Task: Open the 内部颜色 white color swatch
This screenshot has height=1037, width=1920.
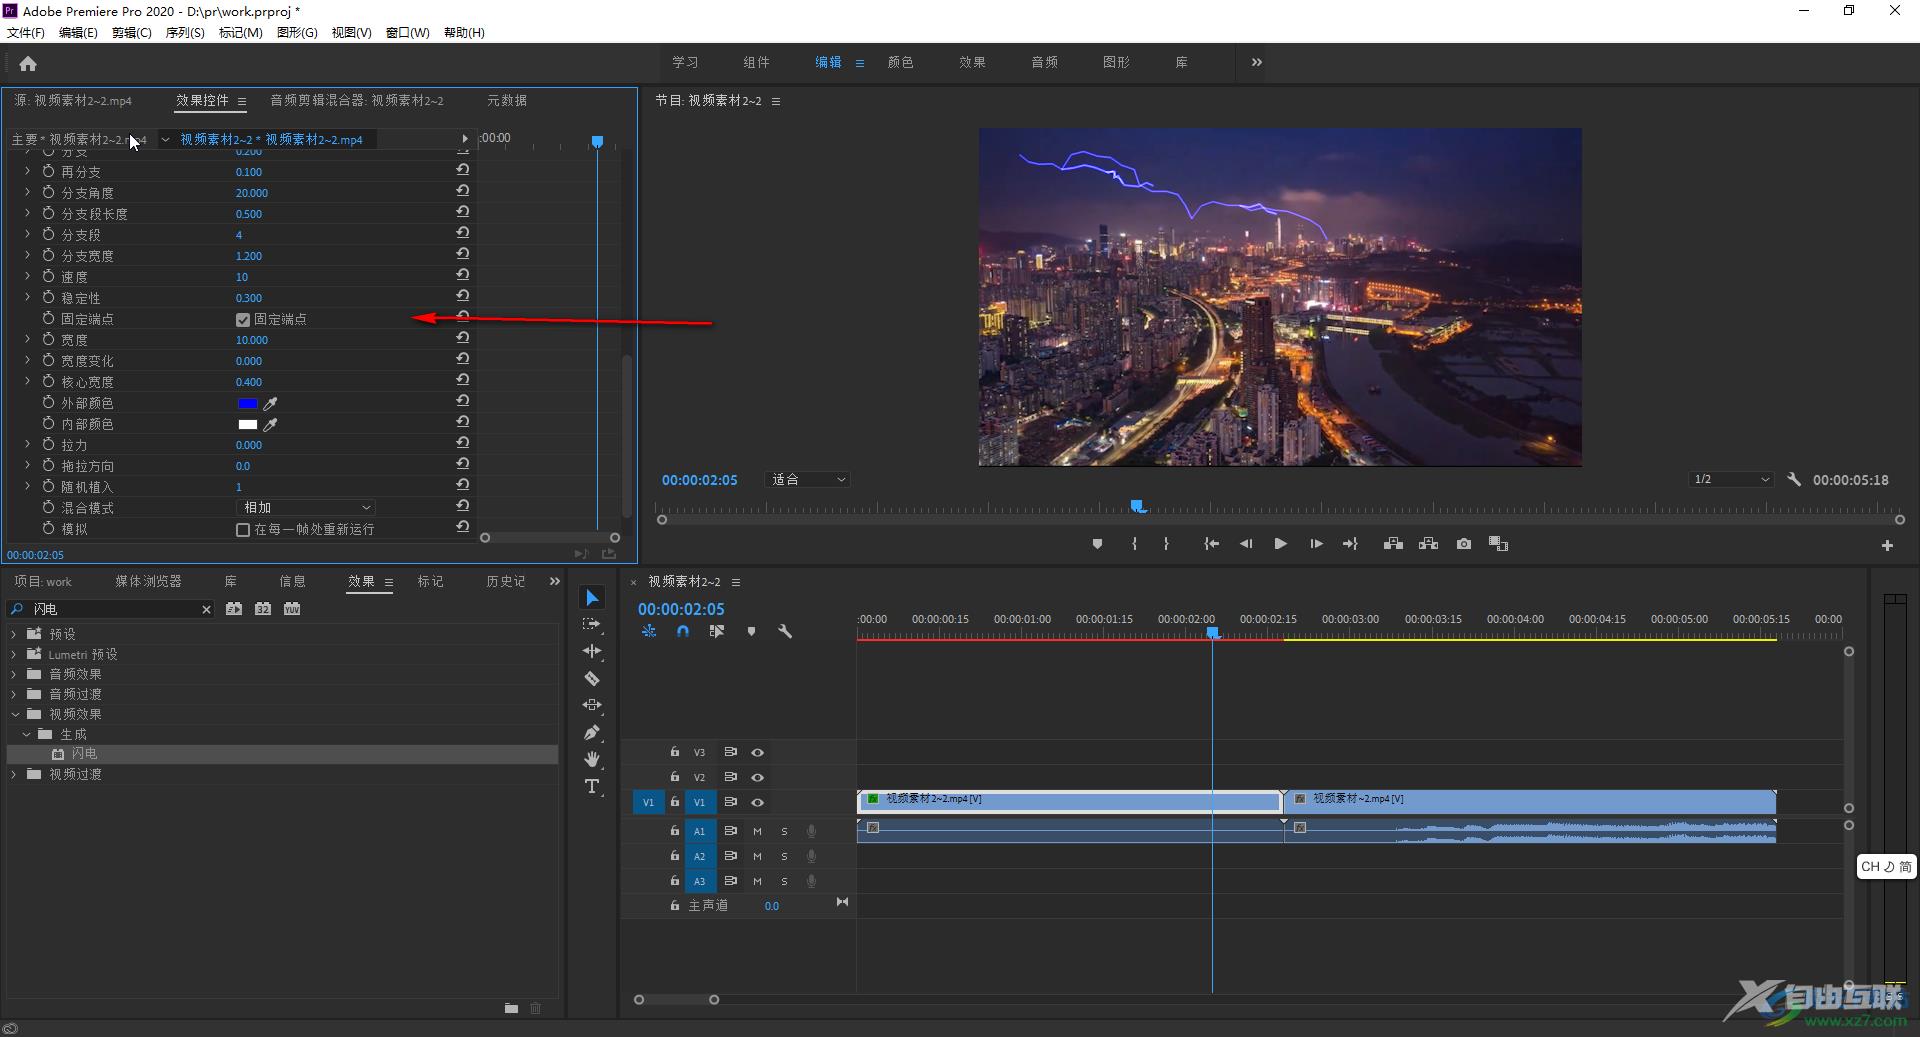Action: click(x=247, y=424)
